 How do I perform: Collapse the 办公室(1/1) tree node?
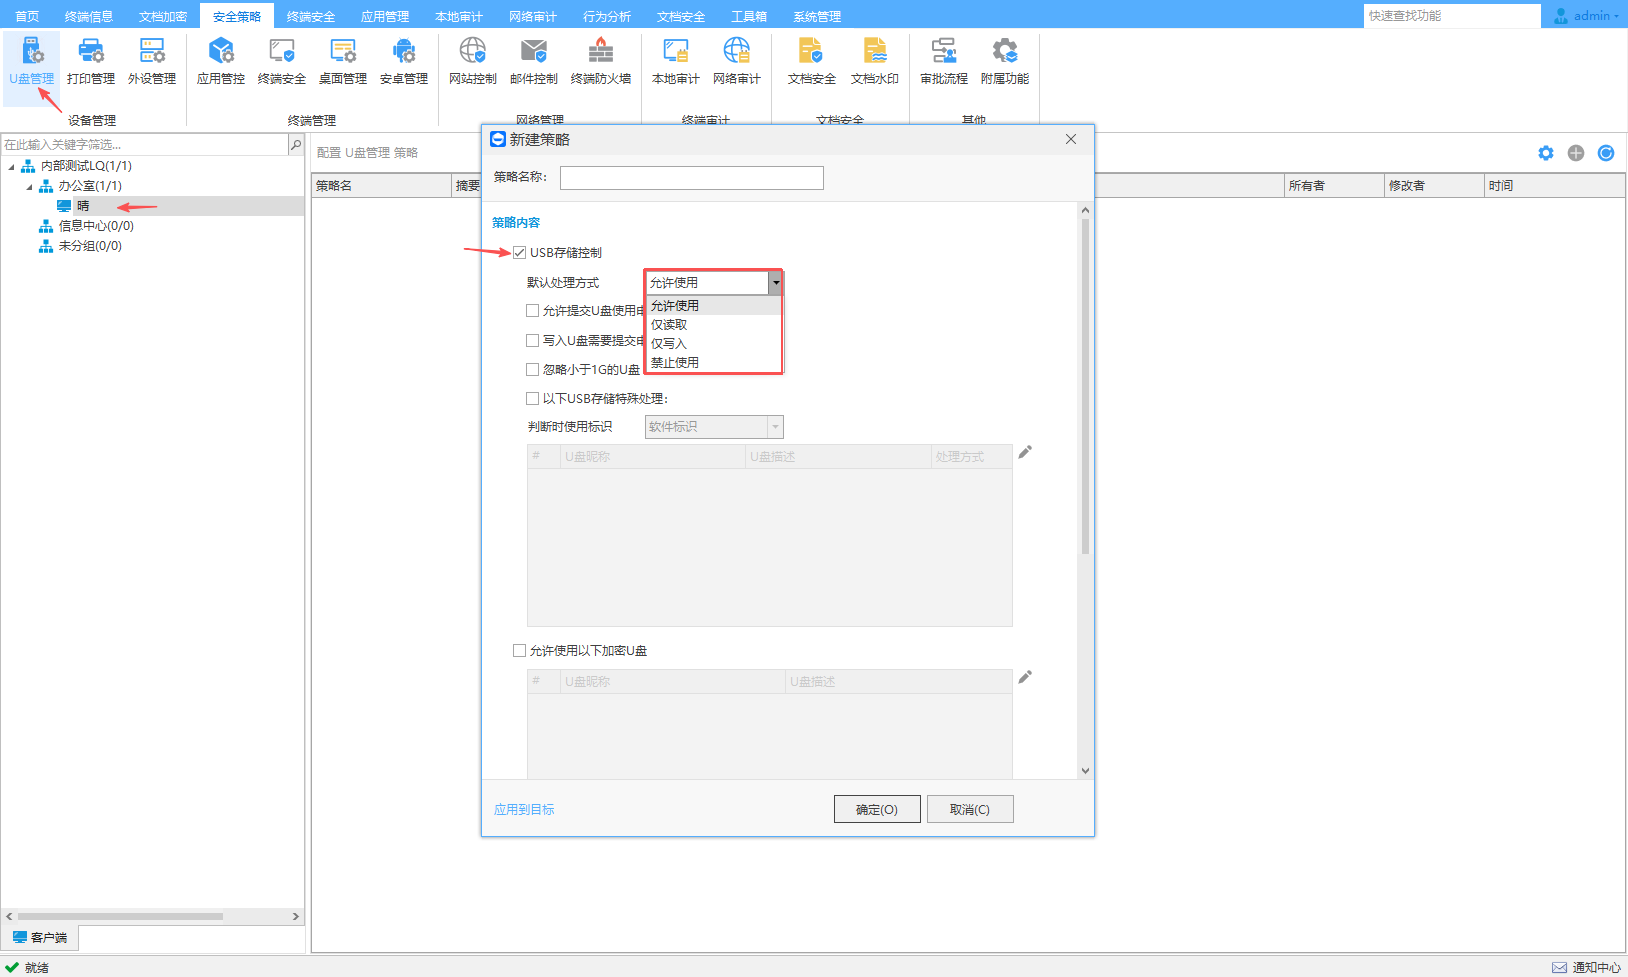coord(29,187)
